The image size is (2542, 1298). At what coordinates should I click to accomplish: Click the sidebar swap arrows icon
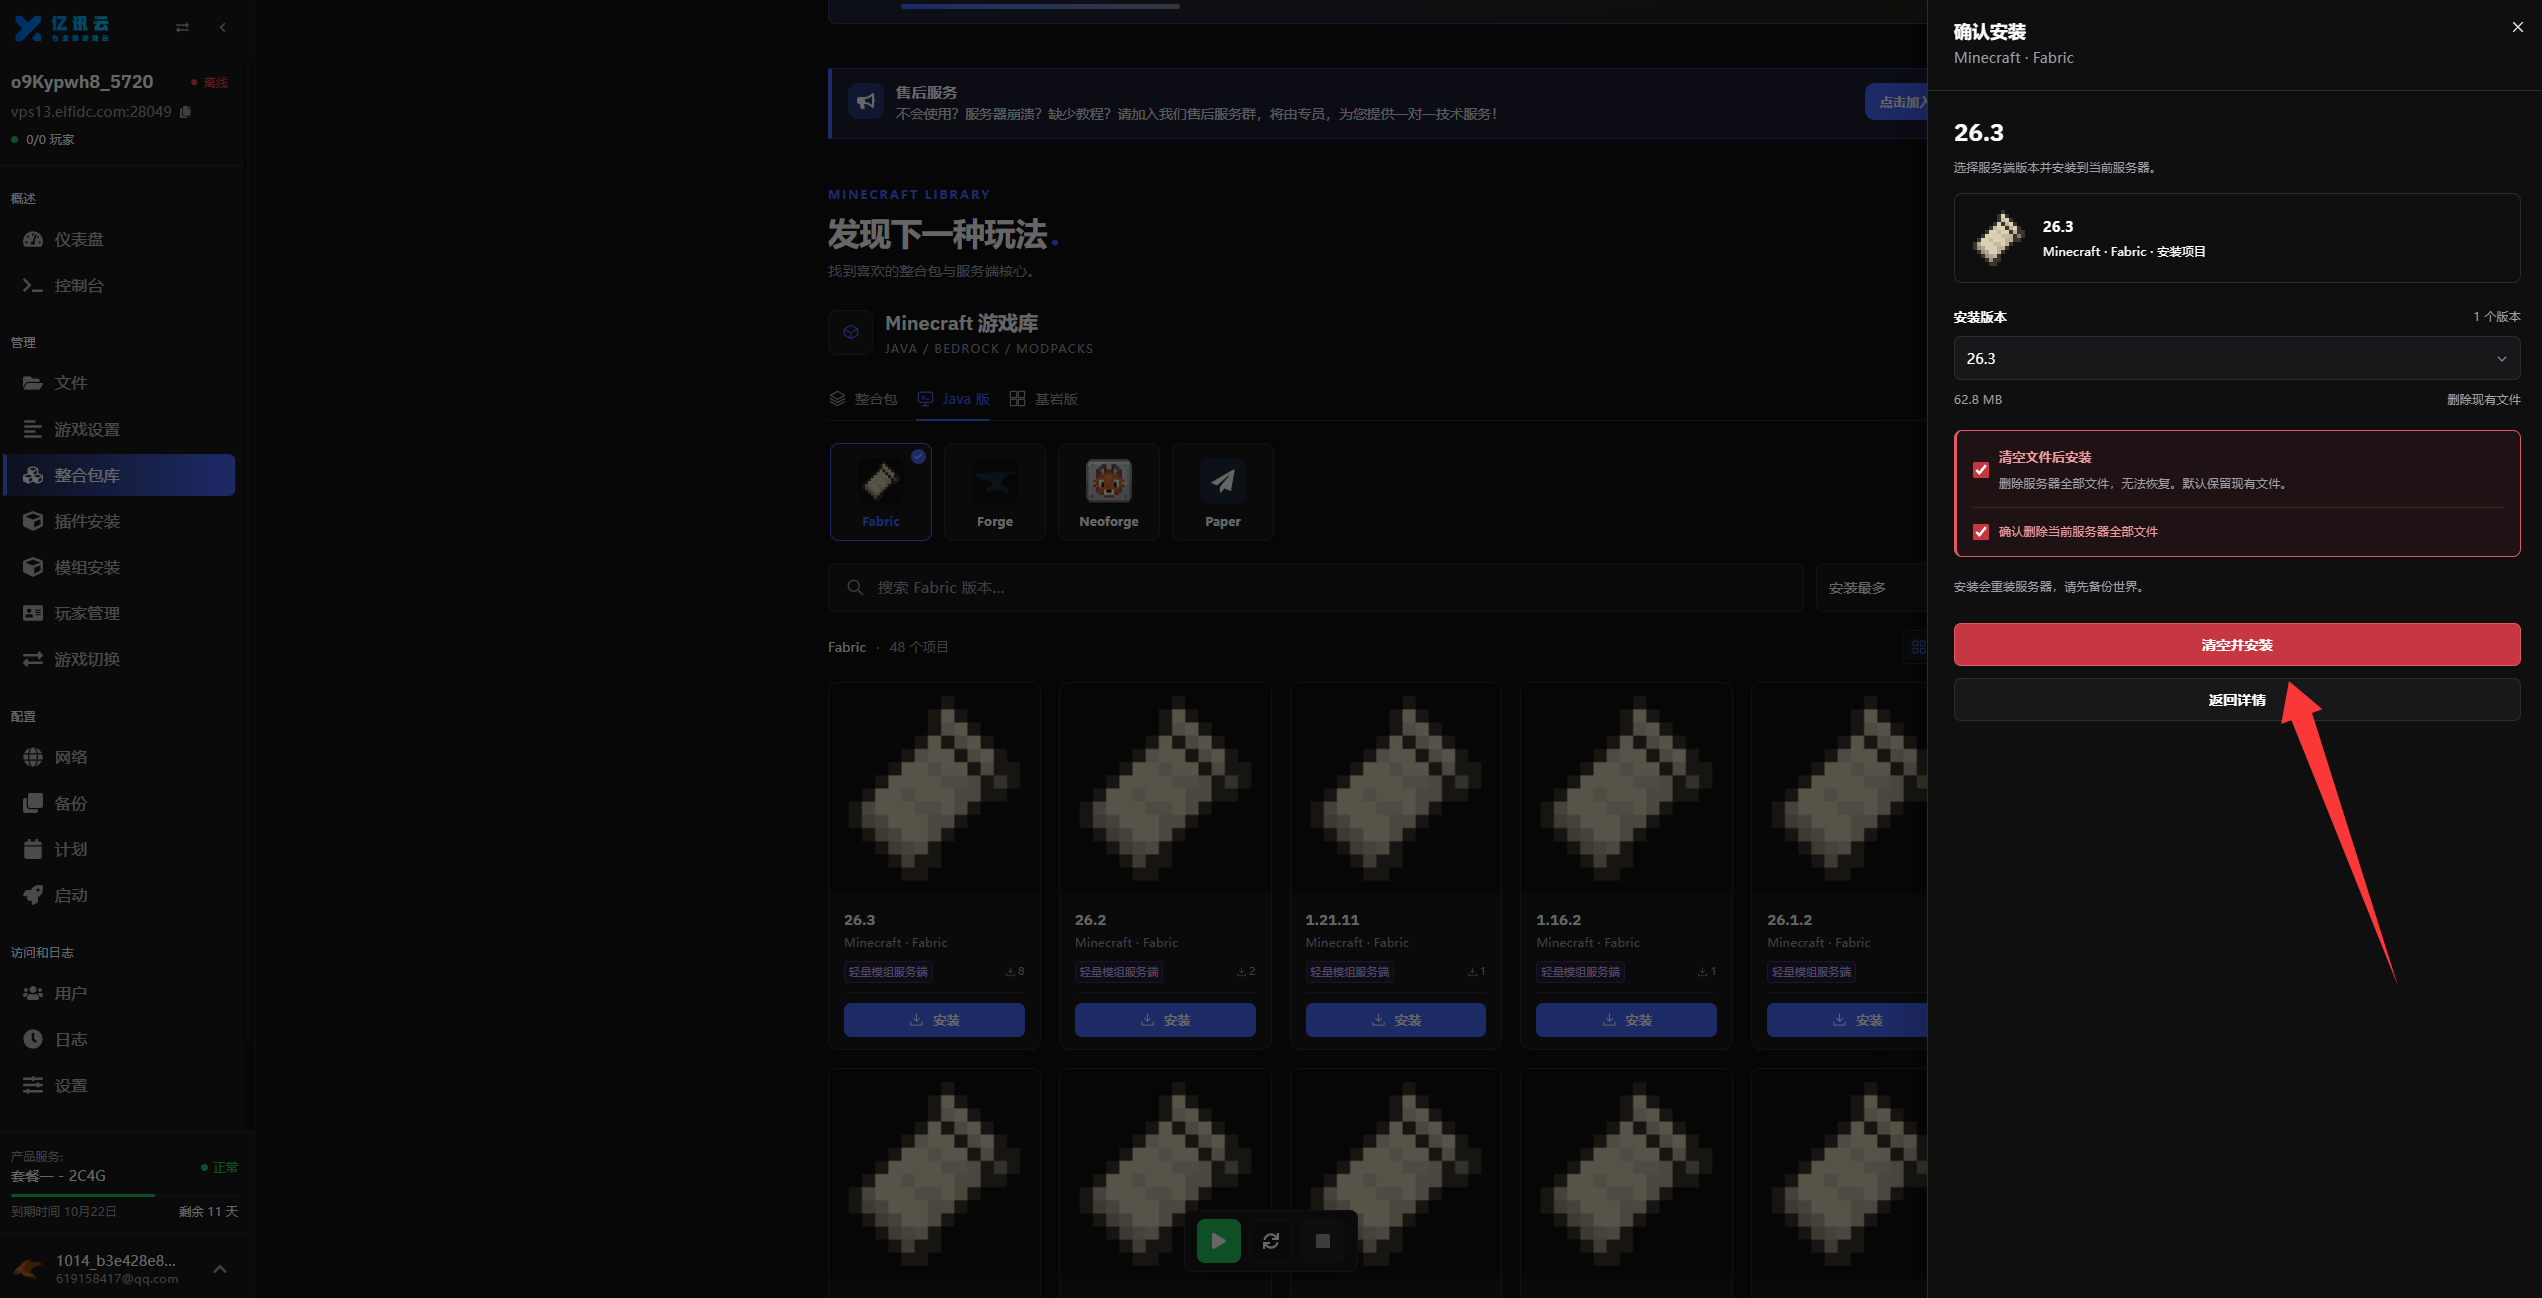tap(182, 27)
